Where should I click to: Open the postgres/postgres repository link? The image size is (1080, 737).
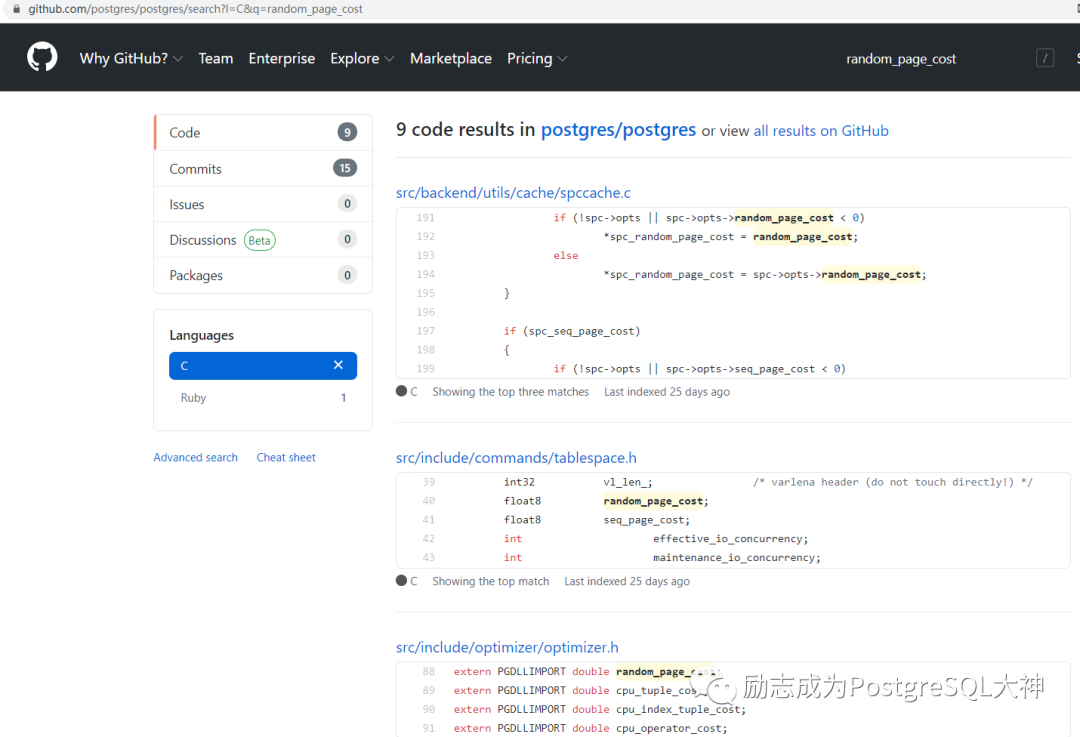pyautogui.click(x=619, y=129)
